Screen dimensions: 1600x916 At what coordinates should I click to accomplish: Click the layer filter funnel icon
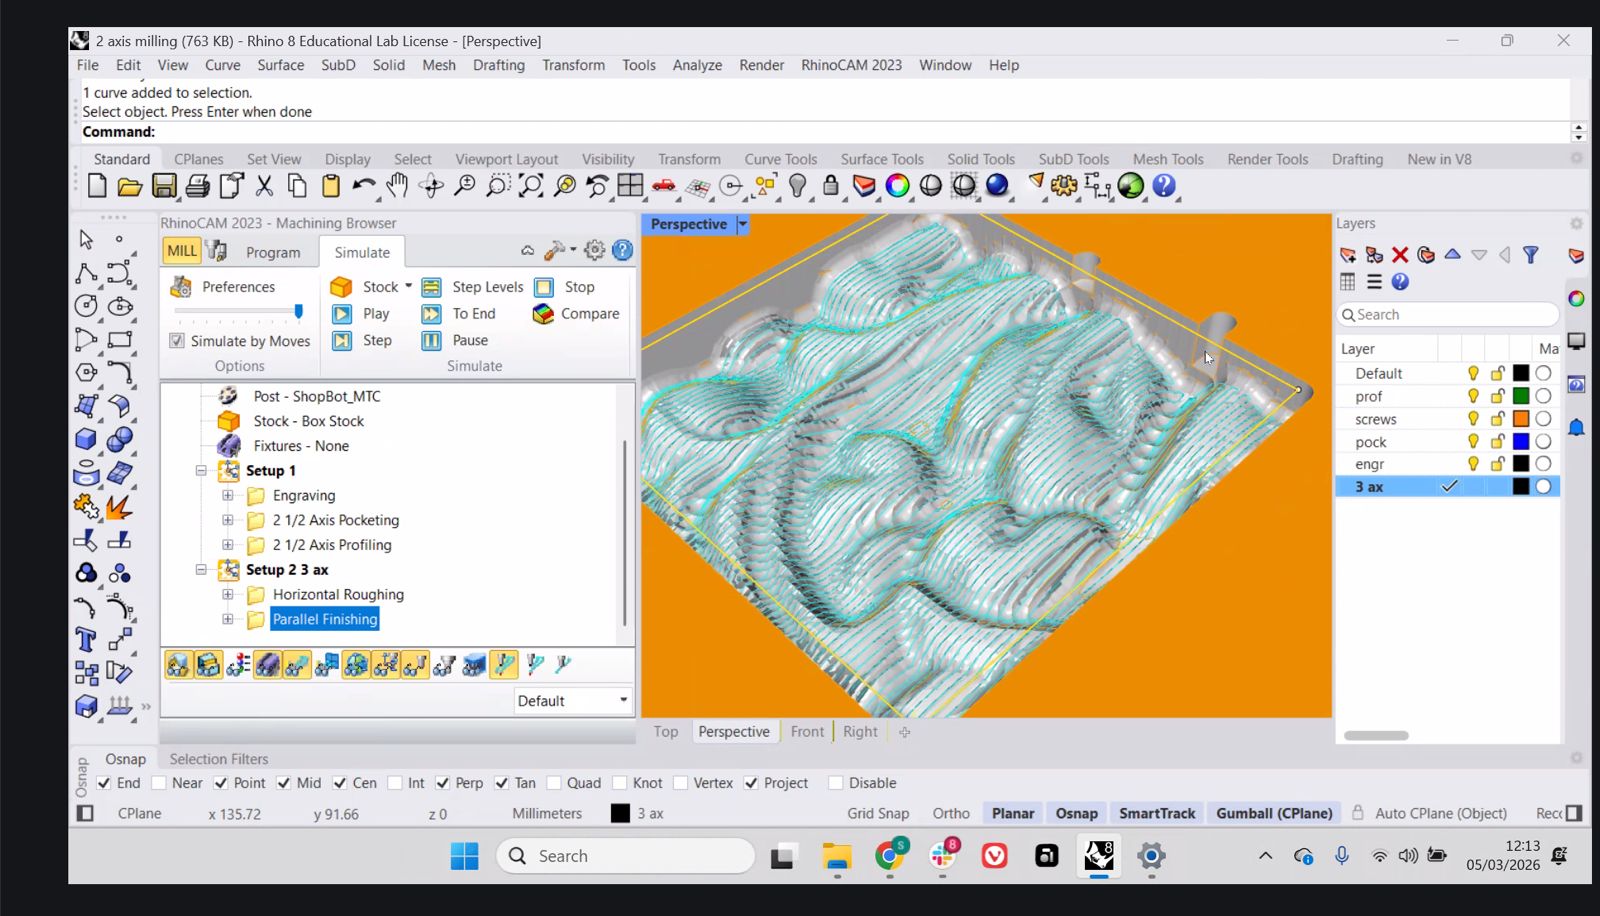point(1530,255)
